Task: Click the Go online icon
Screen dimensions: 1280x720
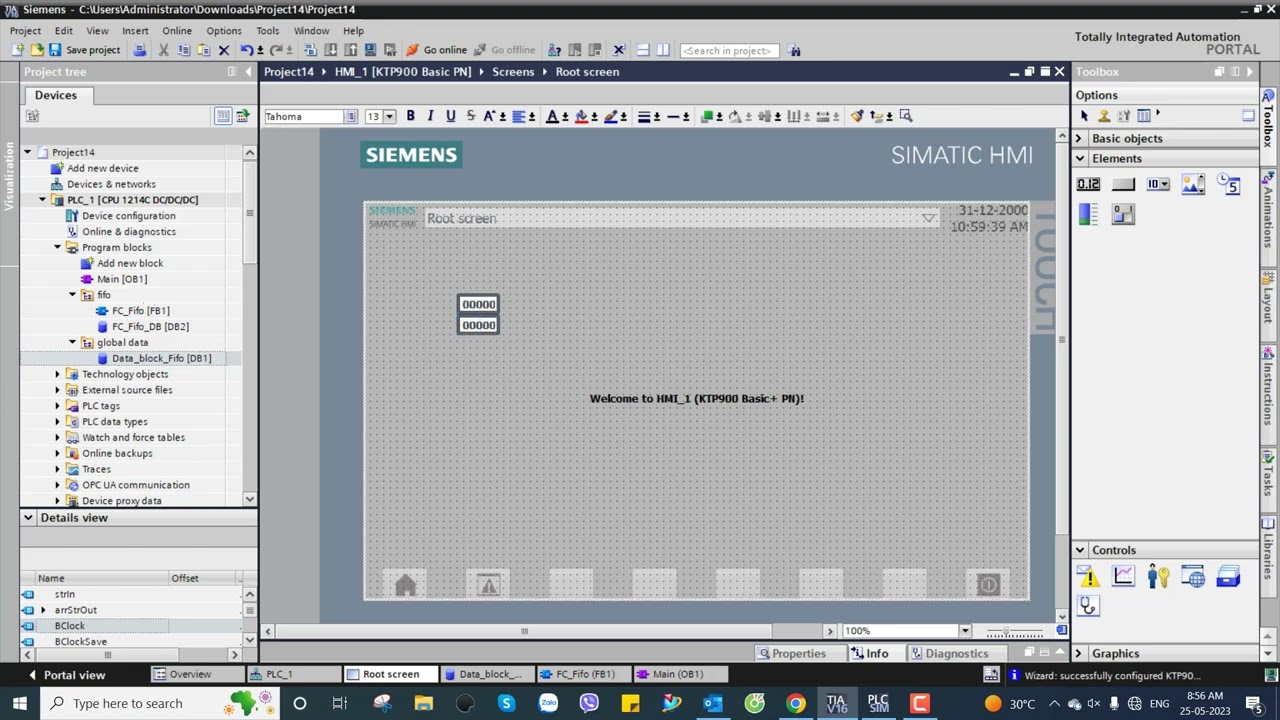Action: [412, 50]
